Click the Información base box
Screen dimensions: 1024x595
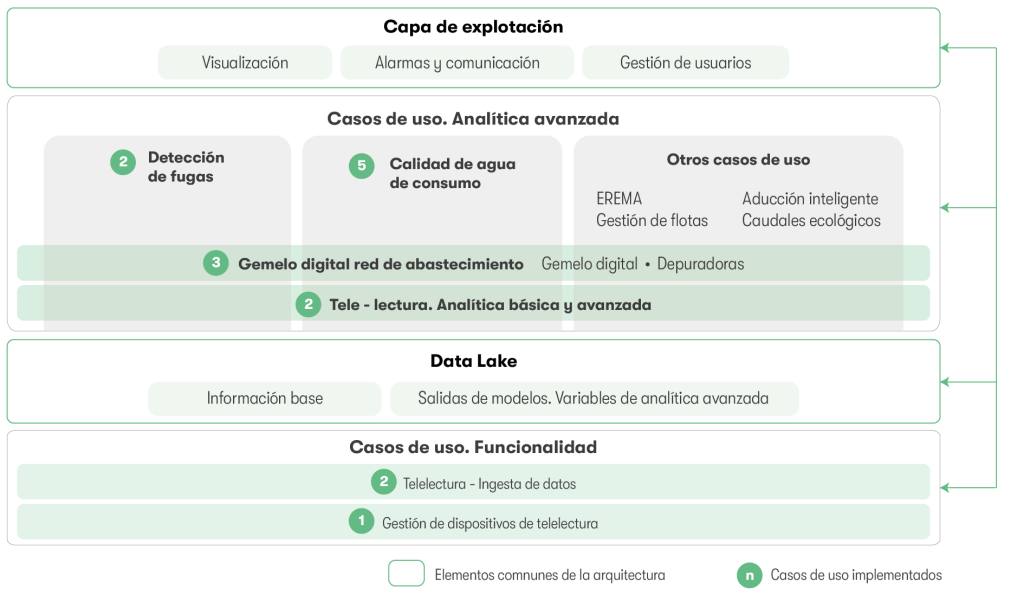264,398
